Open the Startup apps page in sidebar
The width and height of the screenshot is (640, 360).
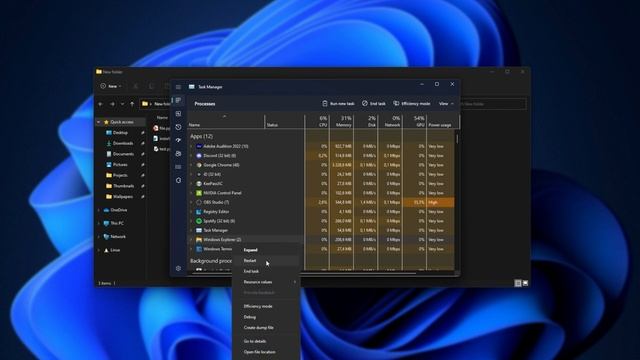click(178, 140)
